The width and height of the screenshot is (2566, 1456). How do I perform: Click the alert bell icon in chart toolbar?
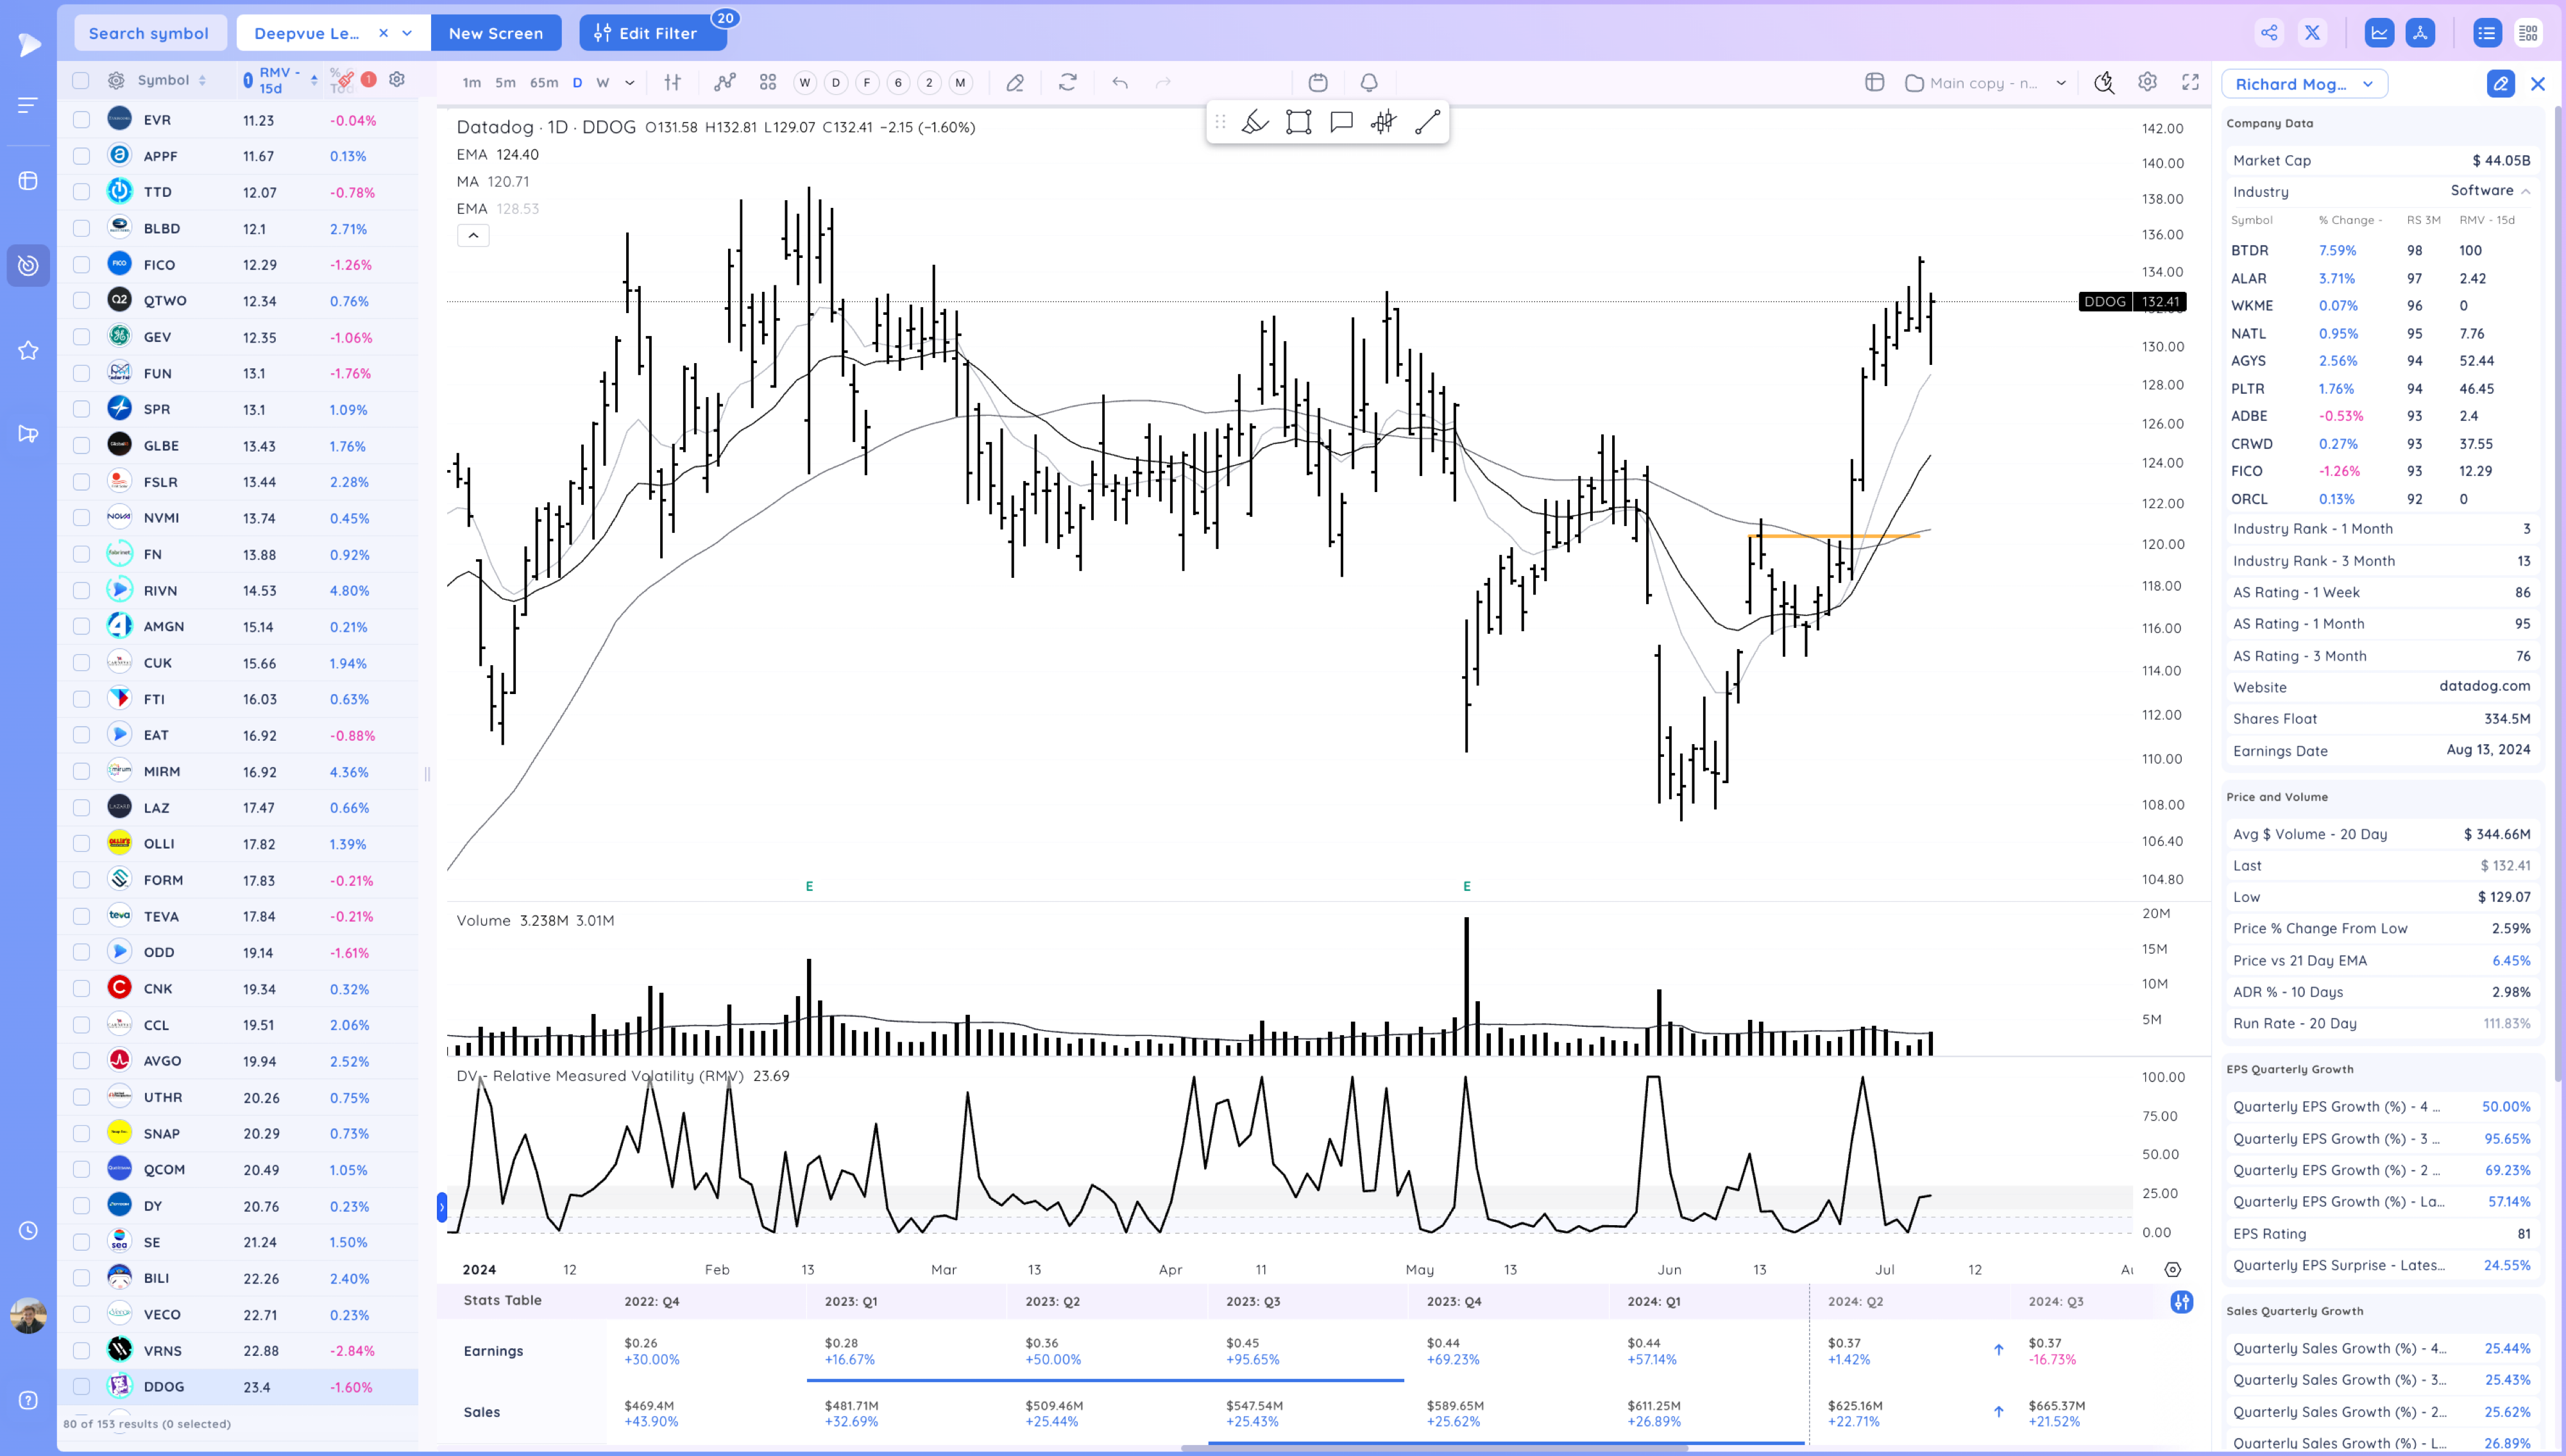(x=1369, y=83)
